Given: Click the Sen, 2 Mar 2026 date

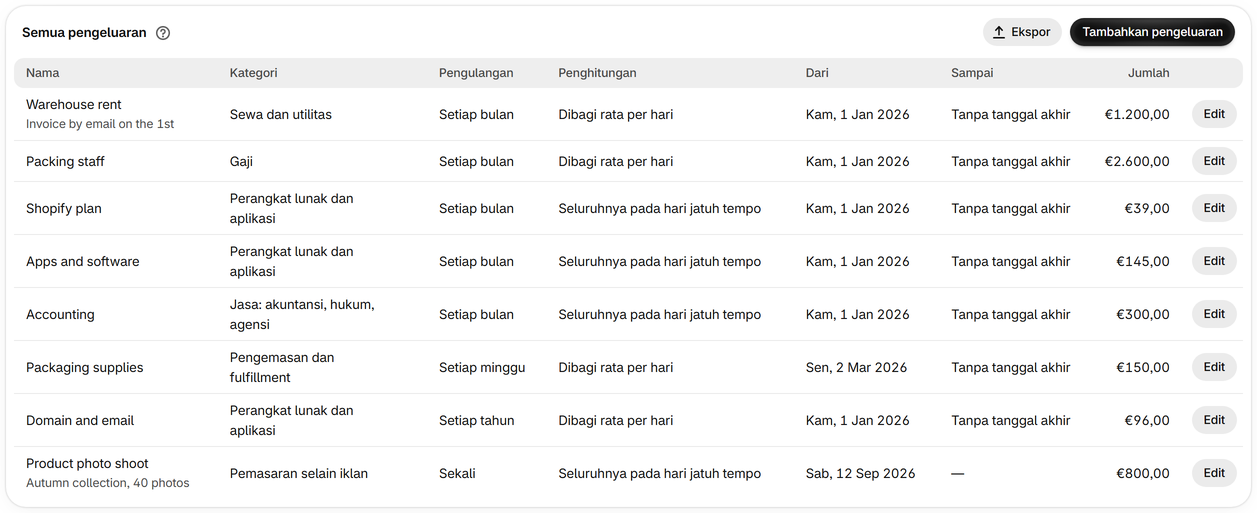Looking at the screenshot, I should pyautogui.click(x=857, y=367).
